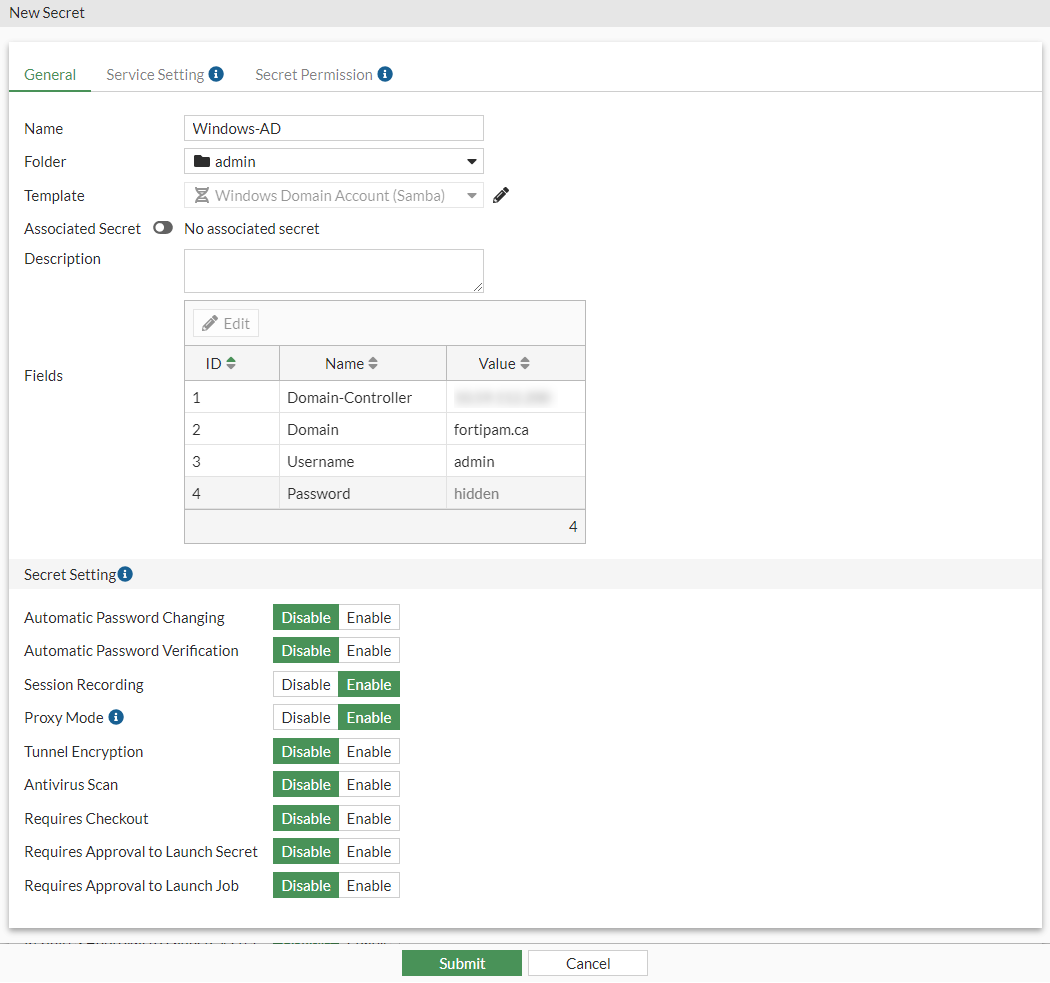Enable Automatic Password Changing
The image size is (1050, 983).
pos(368,617)
